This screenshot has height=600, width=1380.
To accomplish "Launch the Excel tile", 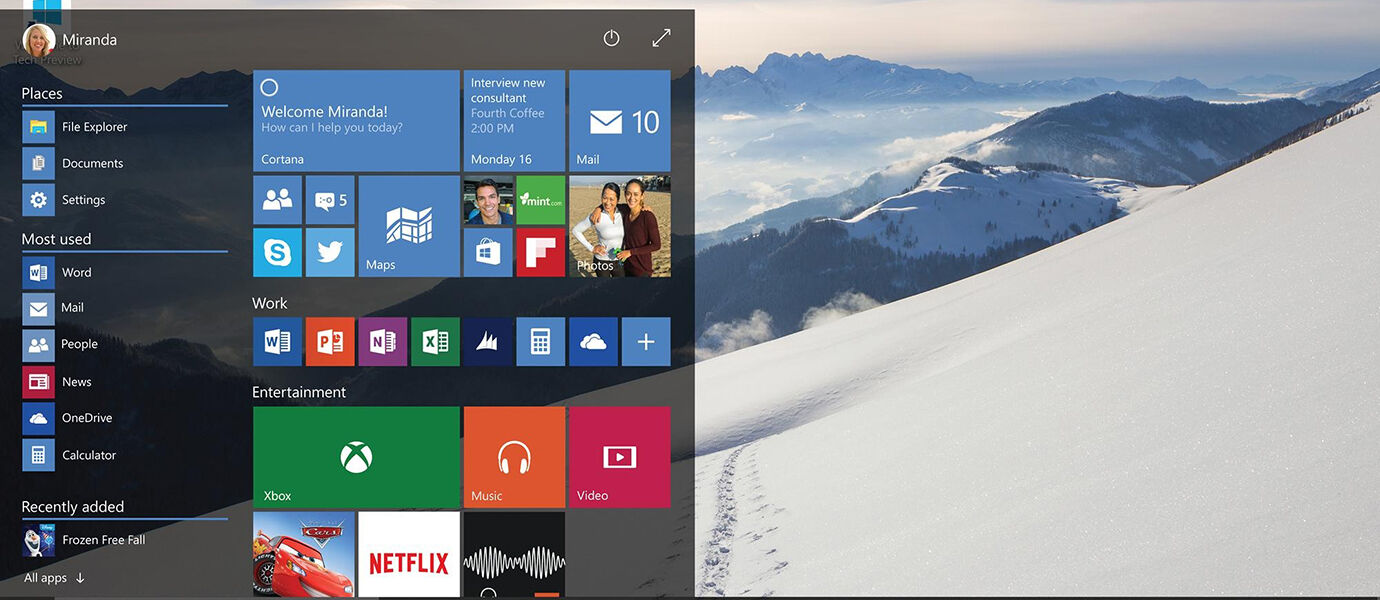I will click(435, 342).
